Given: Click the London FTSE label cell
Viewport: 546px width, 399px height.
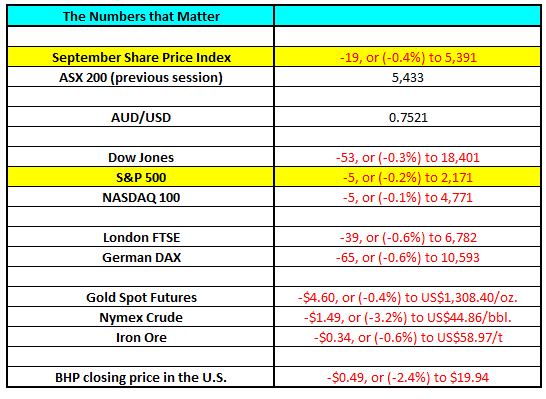Looking at the screenshot, I should [x=141, y=237].
